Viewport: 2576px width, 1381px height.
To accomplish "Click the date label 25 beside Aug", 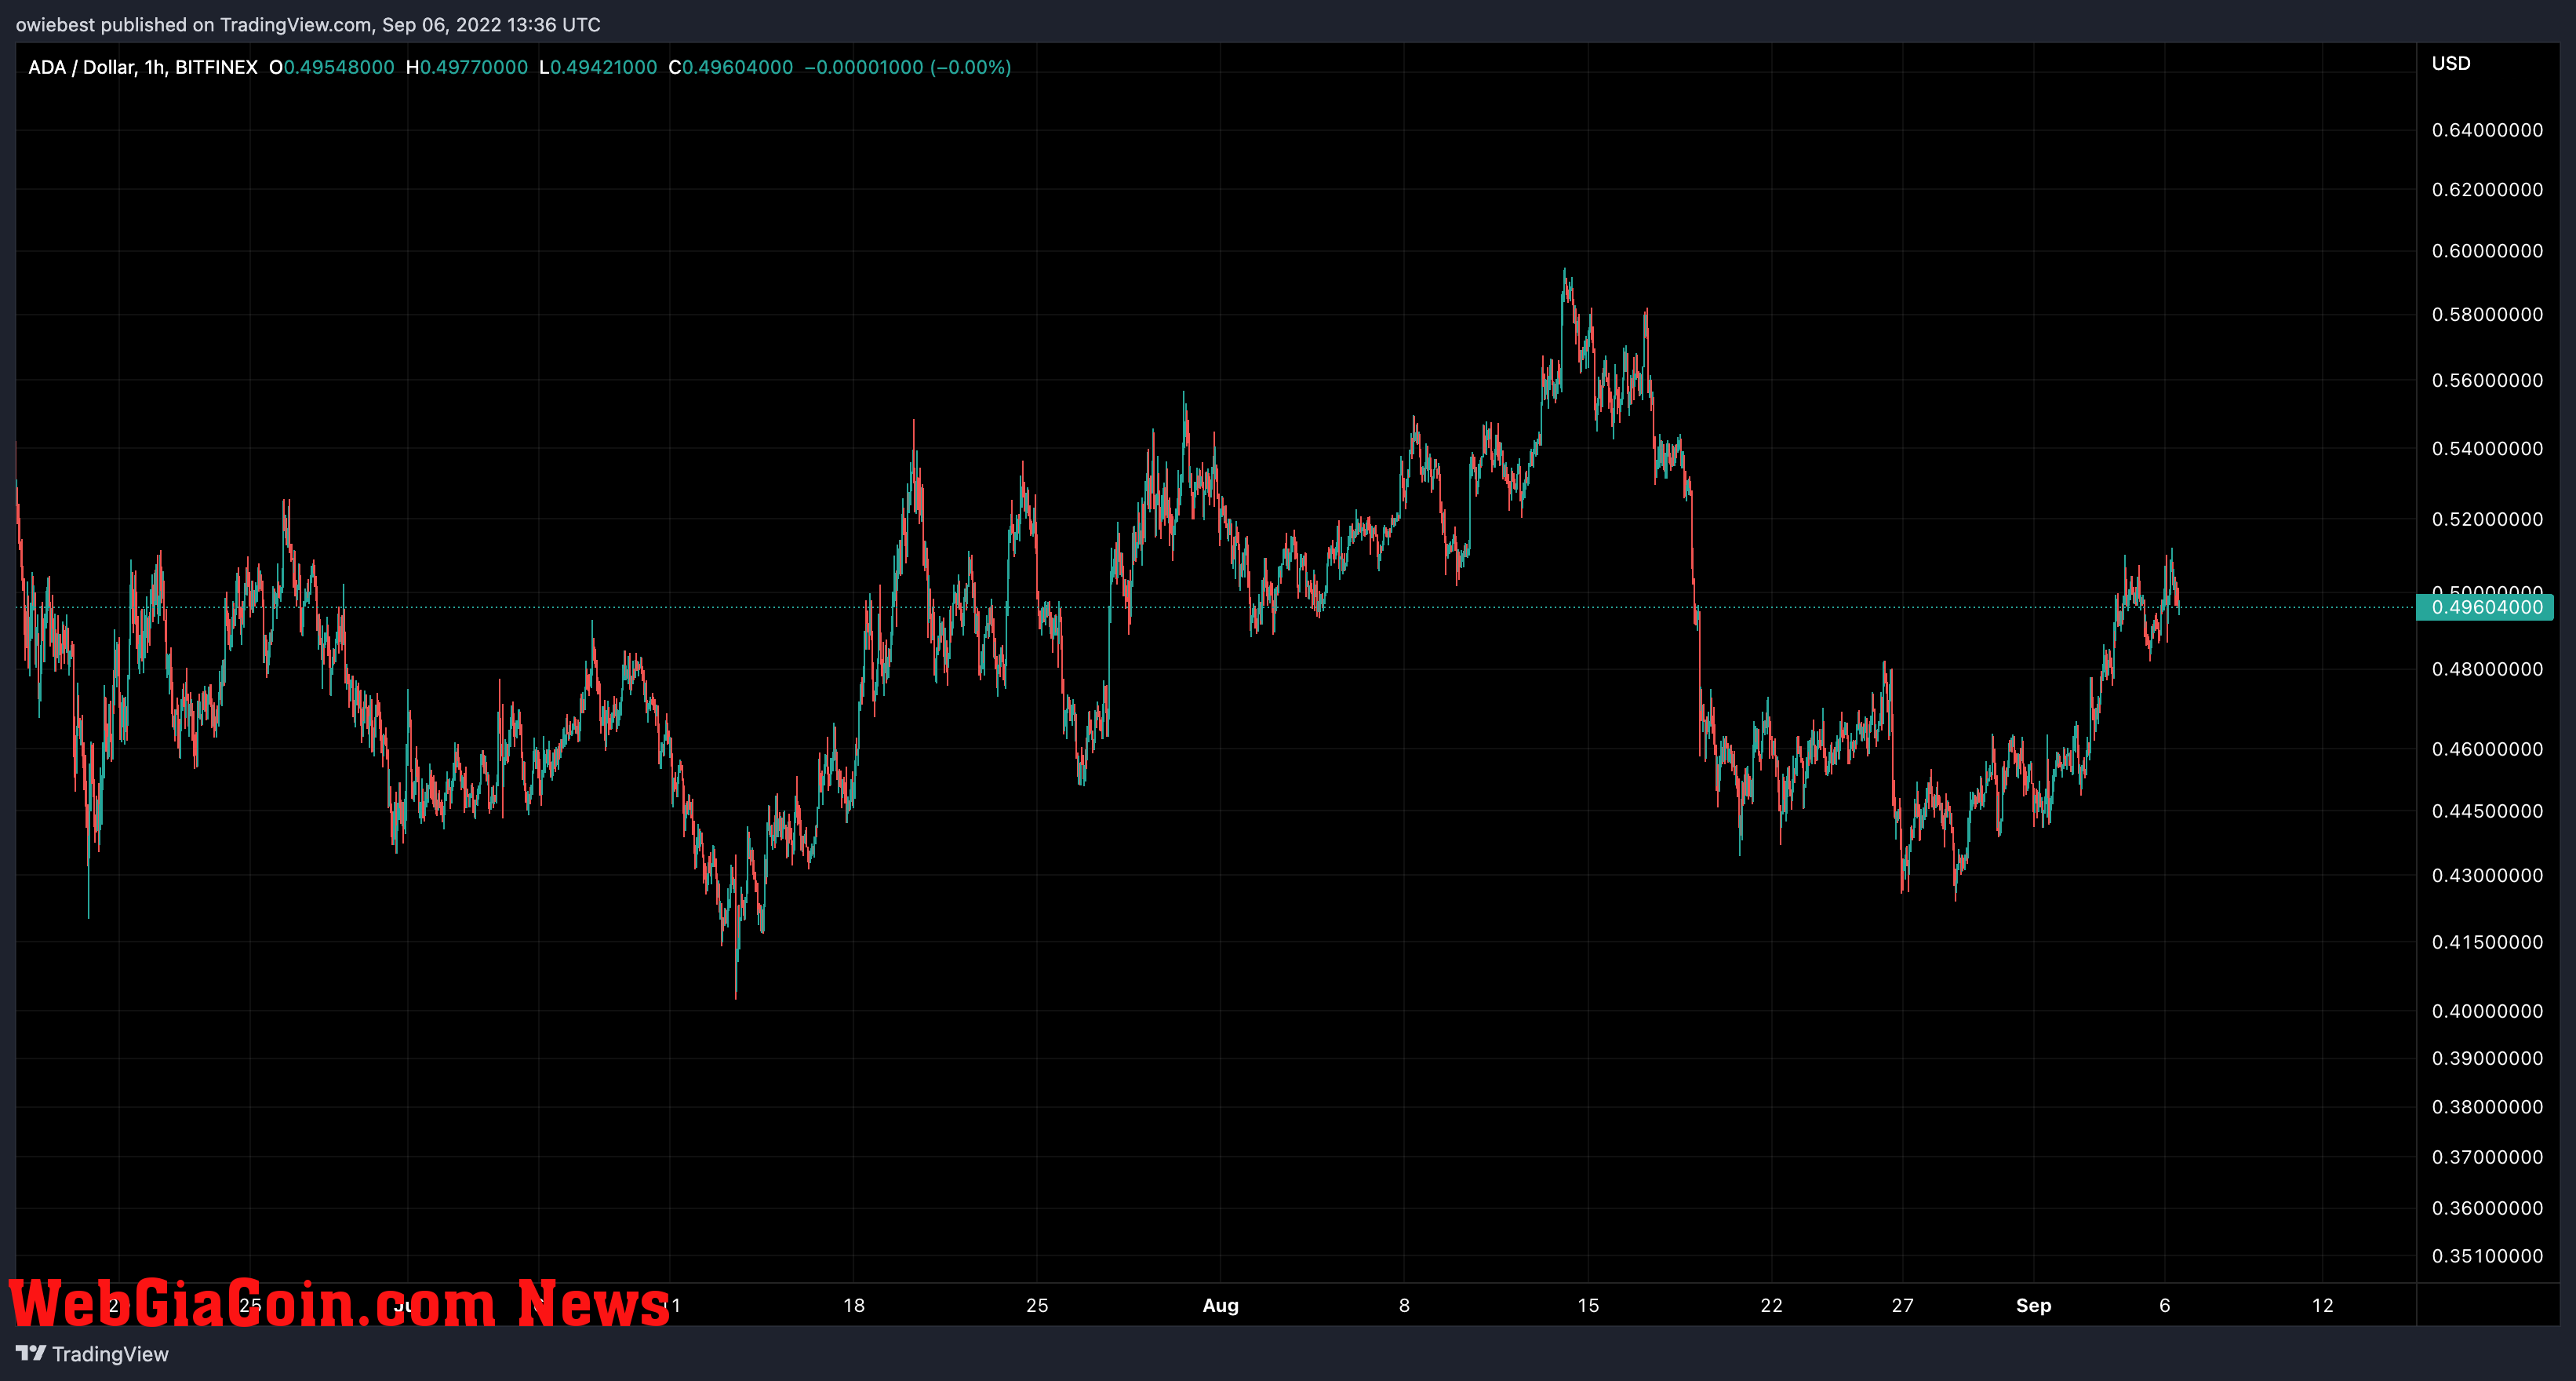I will click(x=1037, y=1305).
